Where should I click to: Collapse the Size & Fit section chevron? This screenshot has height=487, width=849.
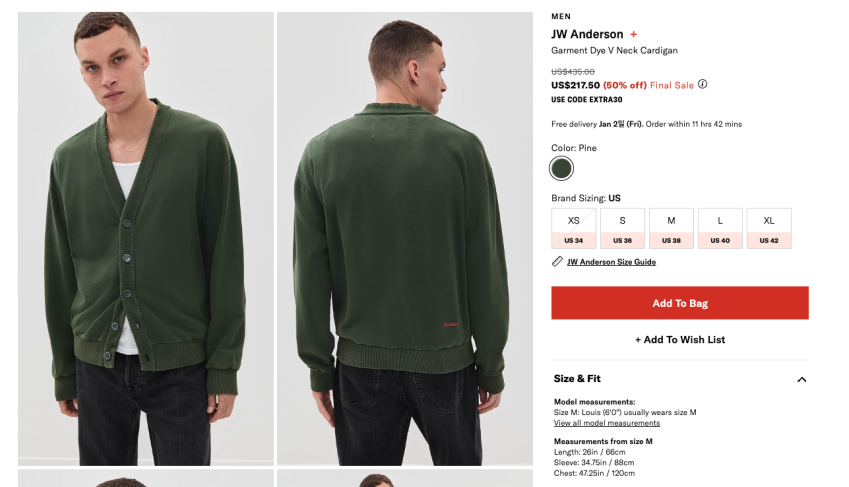point(801,379)
